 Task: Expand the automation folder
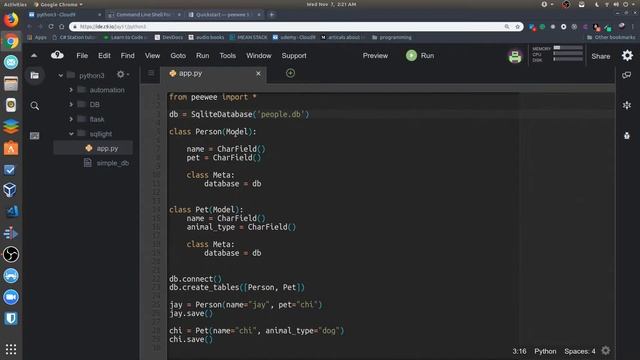(71, 90)
